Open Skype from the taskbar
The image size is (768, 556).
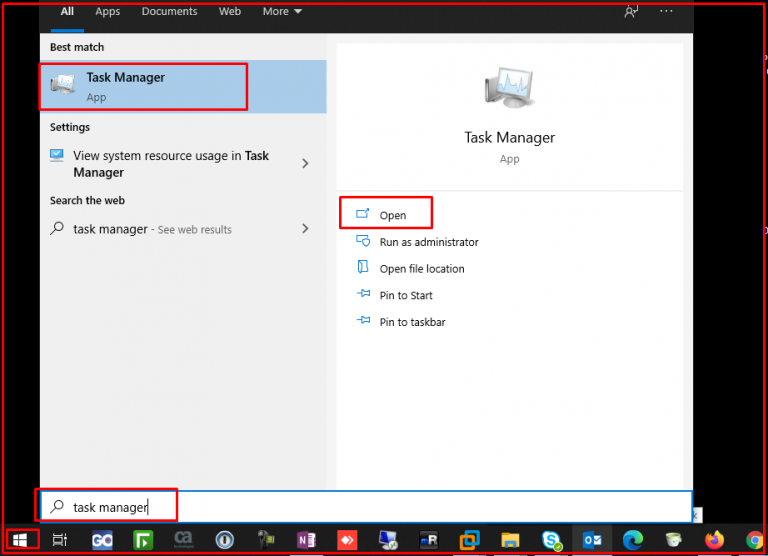coord(552,540)
